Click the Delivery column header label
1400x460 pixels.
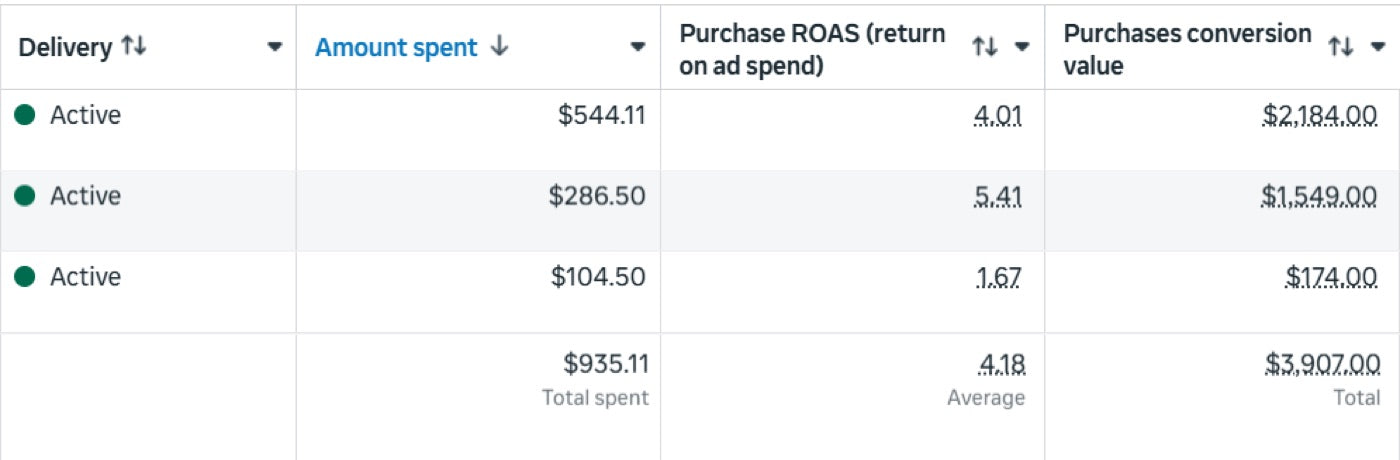pyautogui.click(x=65, y=47)
